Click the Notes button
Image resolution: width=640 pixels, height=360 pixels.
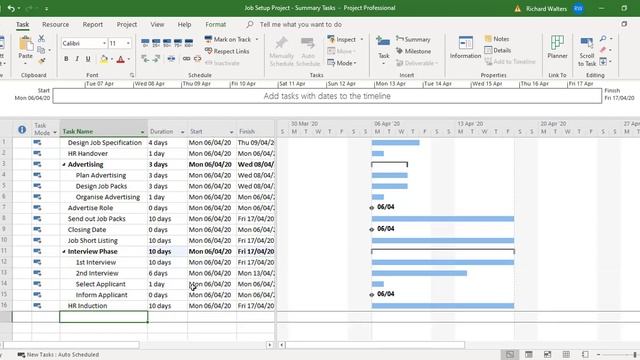pyautogui.click(x=497, y=39)
